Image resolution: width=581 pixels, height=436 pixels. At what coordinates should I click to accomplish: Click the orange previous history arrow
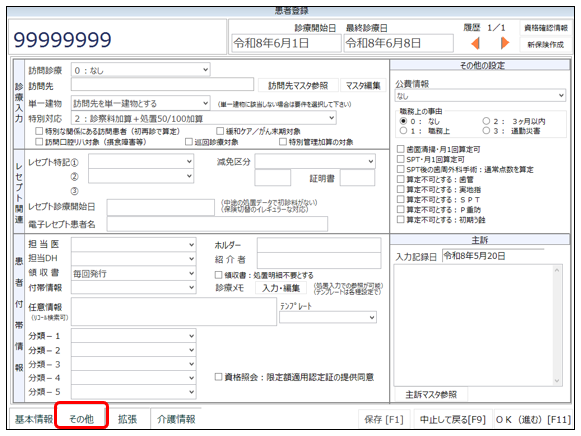[475, 43]
